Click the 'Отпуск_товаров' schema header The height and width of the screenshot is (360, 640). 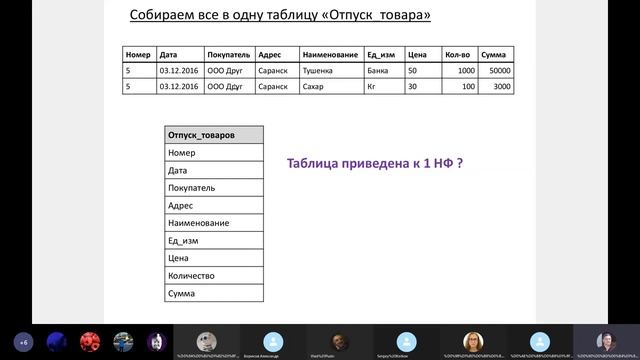click(214, 135)
